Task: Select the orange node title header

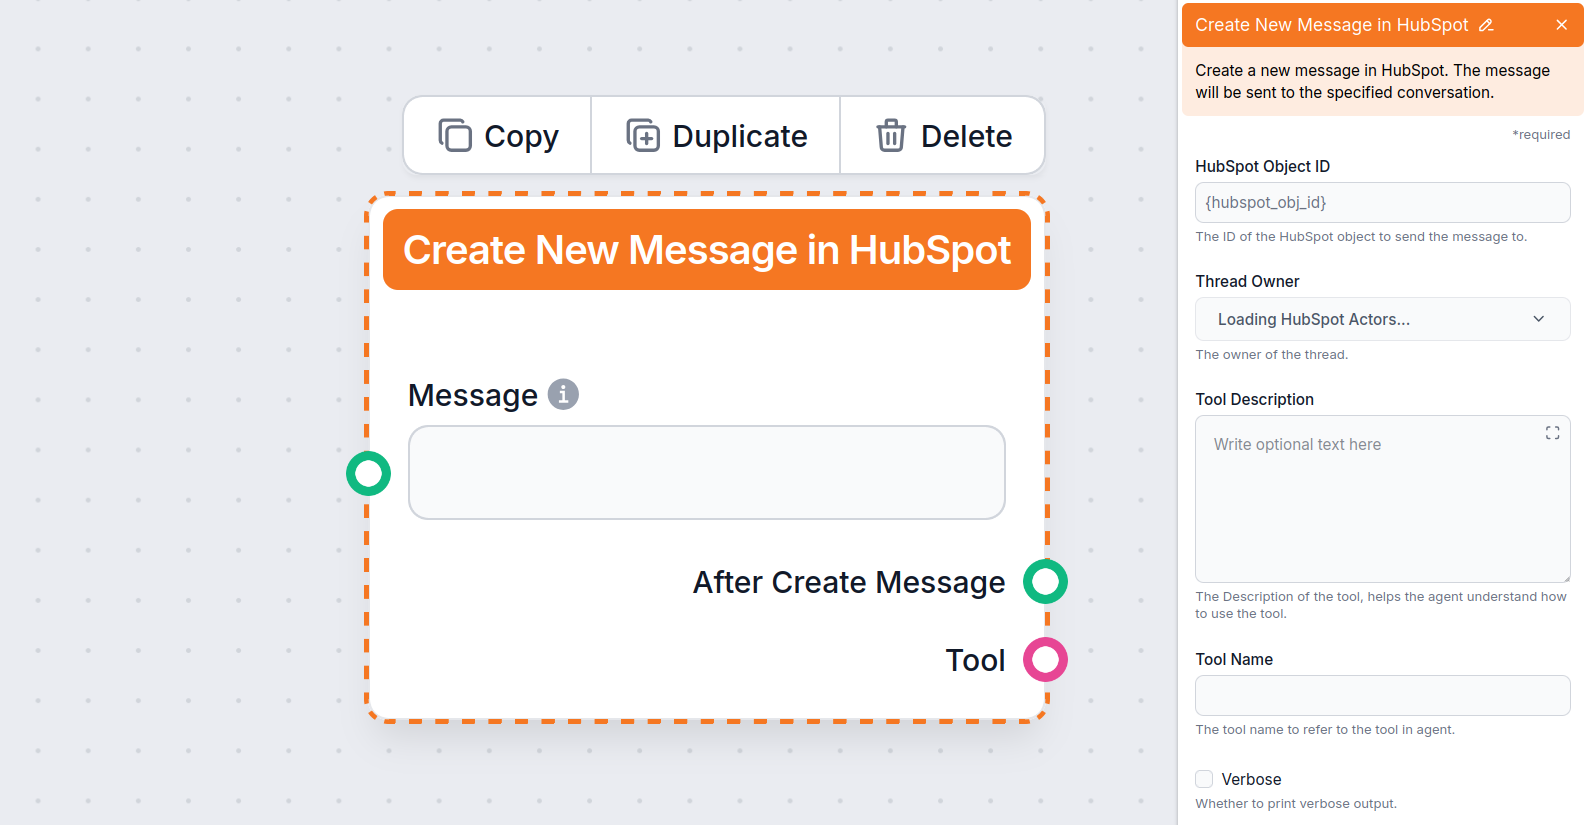Action: (707, 250)
